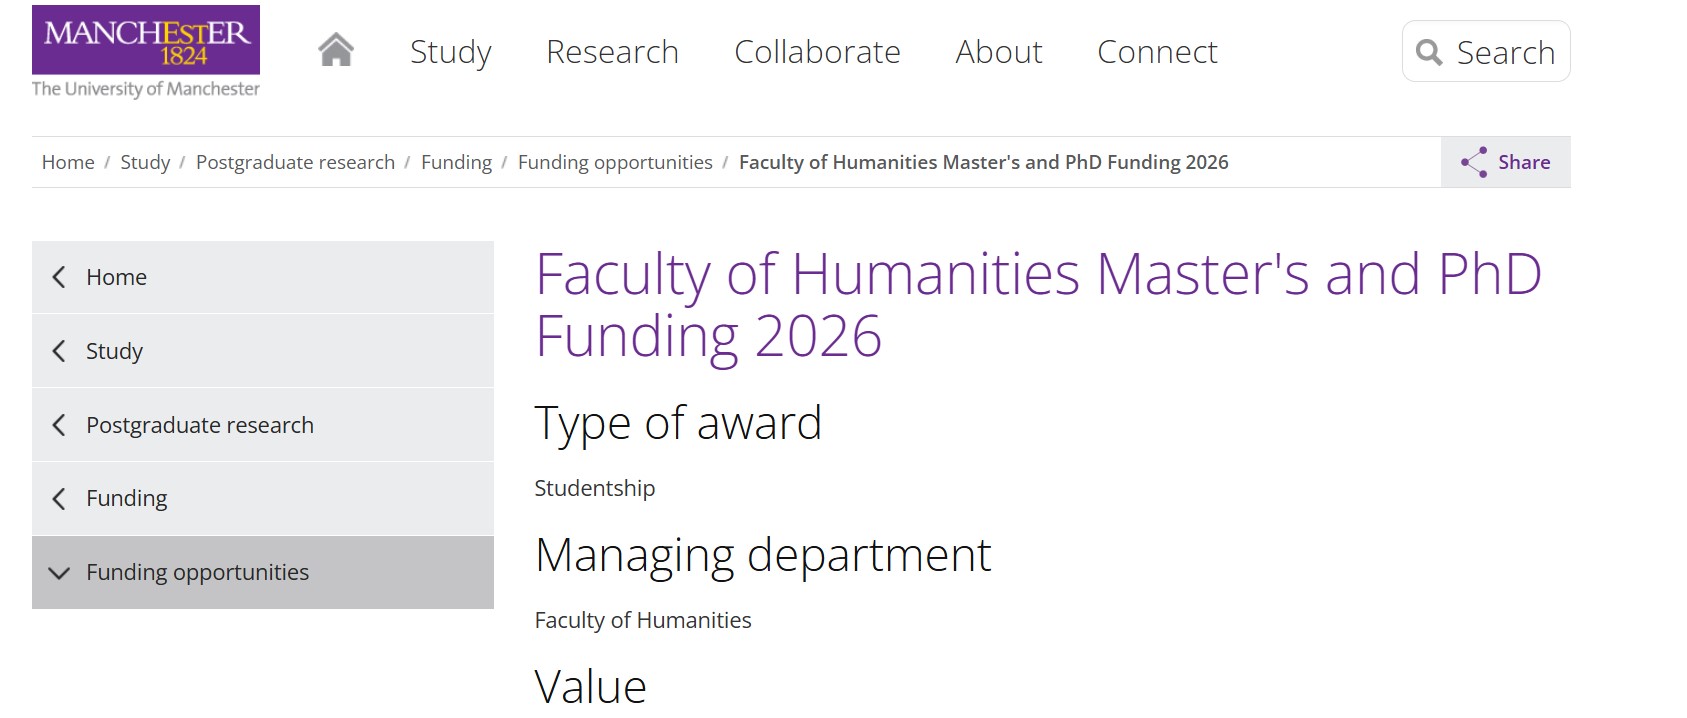Click the Postgraduate research breadcrumb link
The width and height of the screenshot is (1687, 718).
tap(295, 161)
